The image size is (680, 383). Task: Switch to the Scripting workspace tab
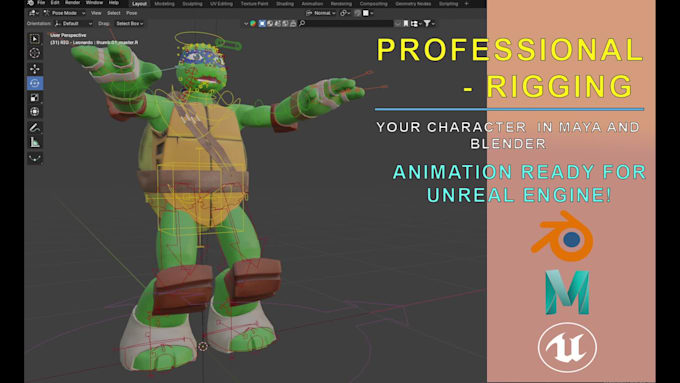coord(448,3)
